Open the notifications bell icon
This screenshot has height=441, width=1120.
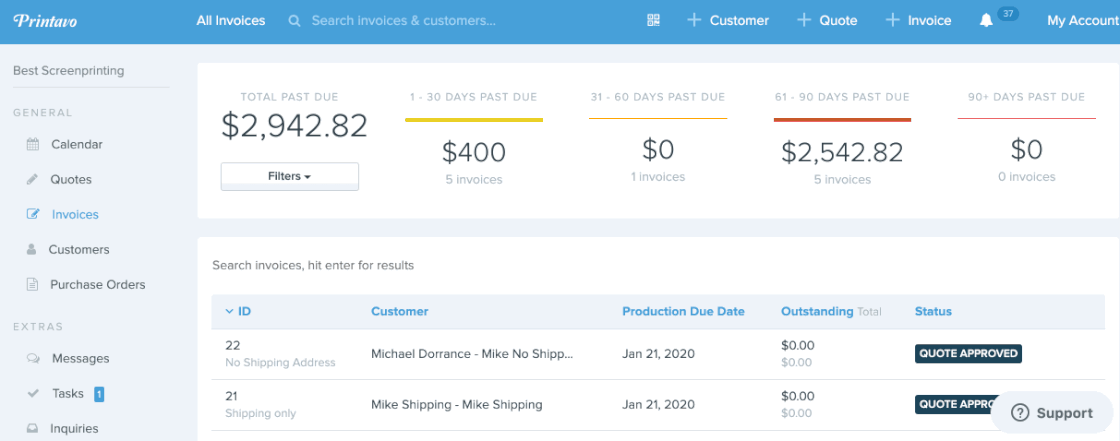point(986,20)
